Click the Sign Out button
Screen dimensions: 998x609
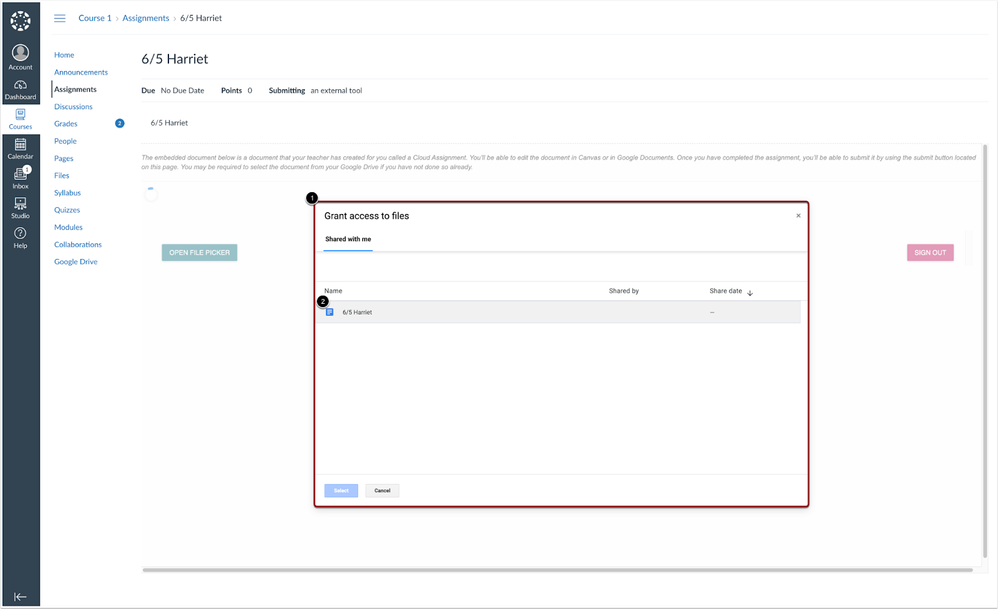click(x=930, y=253)
